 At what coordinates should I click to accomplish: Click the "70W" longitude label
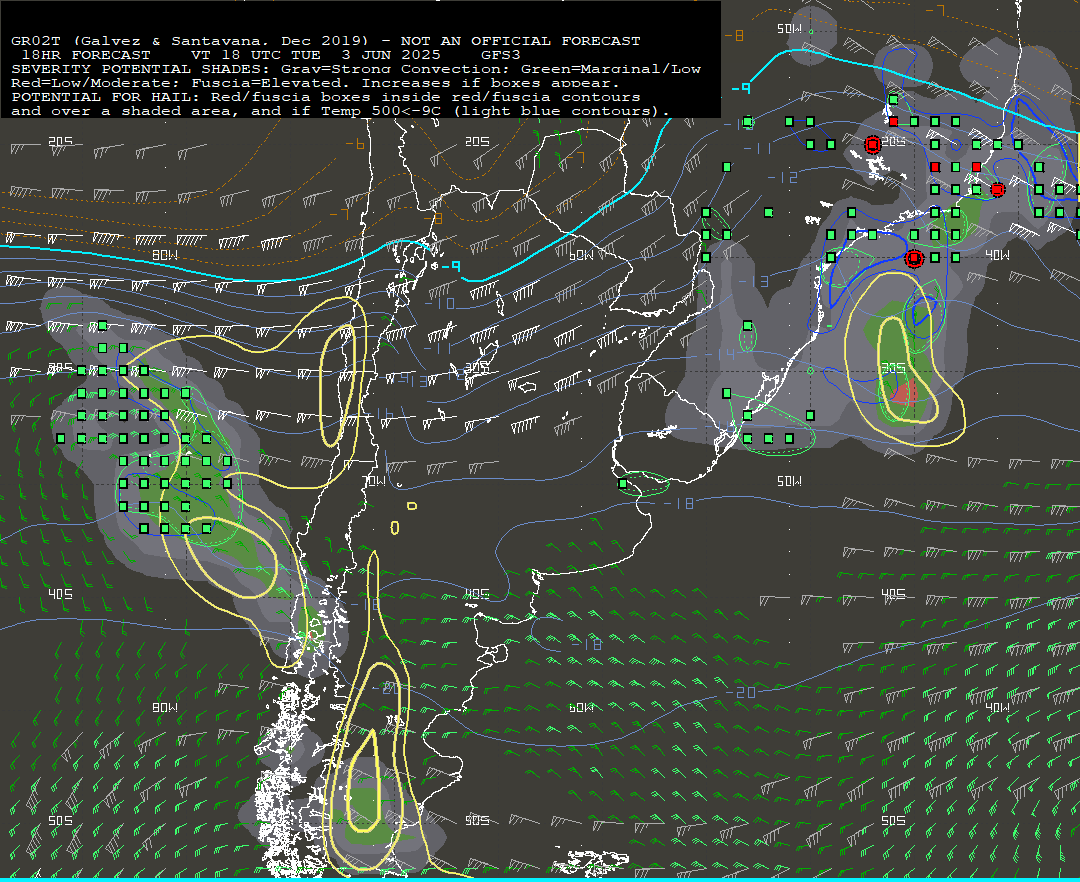pos(374,481)
